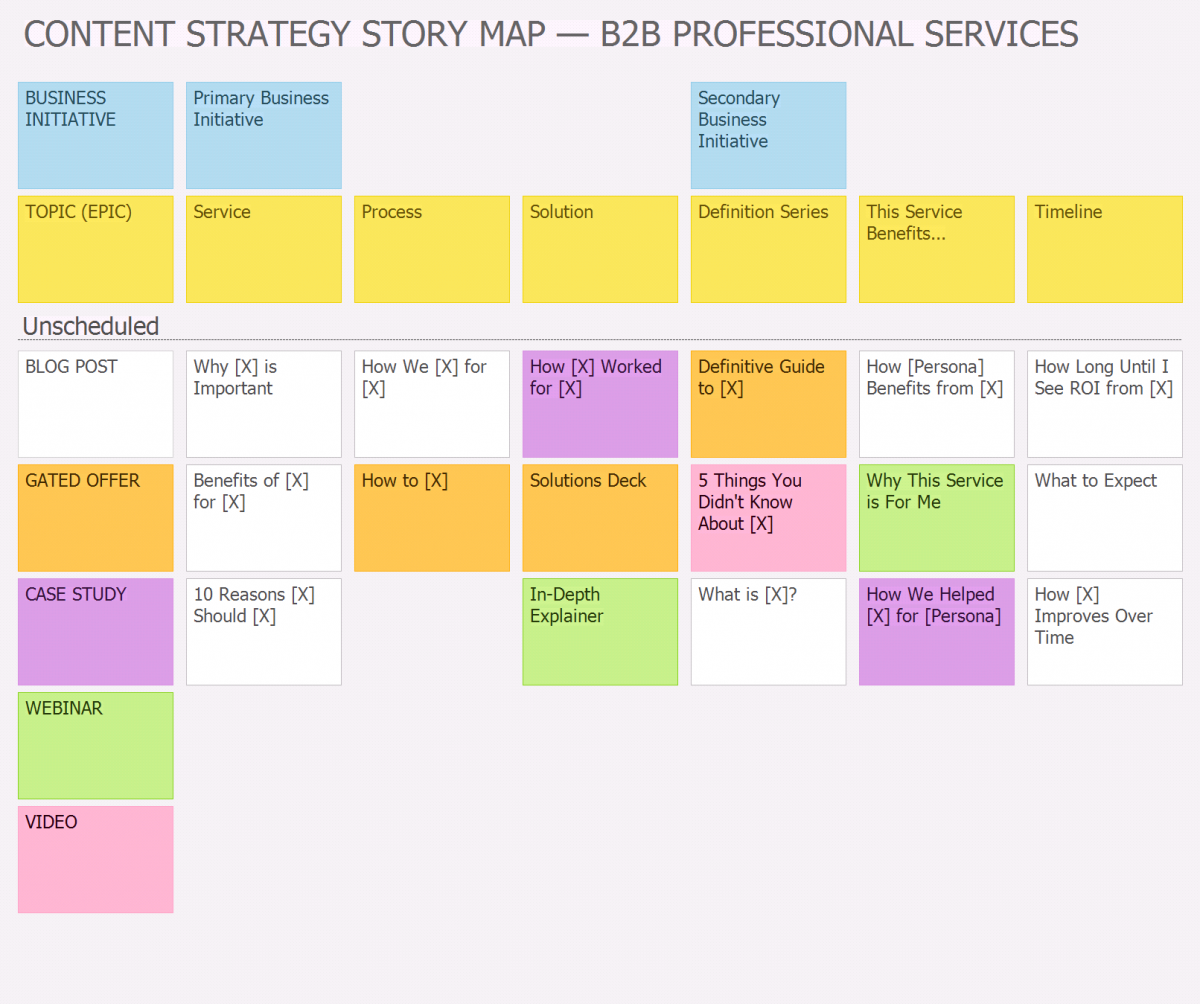This screenshot has width=1200, height=1004.
Task: Select the "10 Reasons [X] Should [X]" card
Action: (263, 632)
